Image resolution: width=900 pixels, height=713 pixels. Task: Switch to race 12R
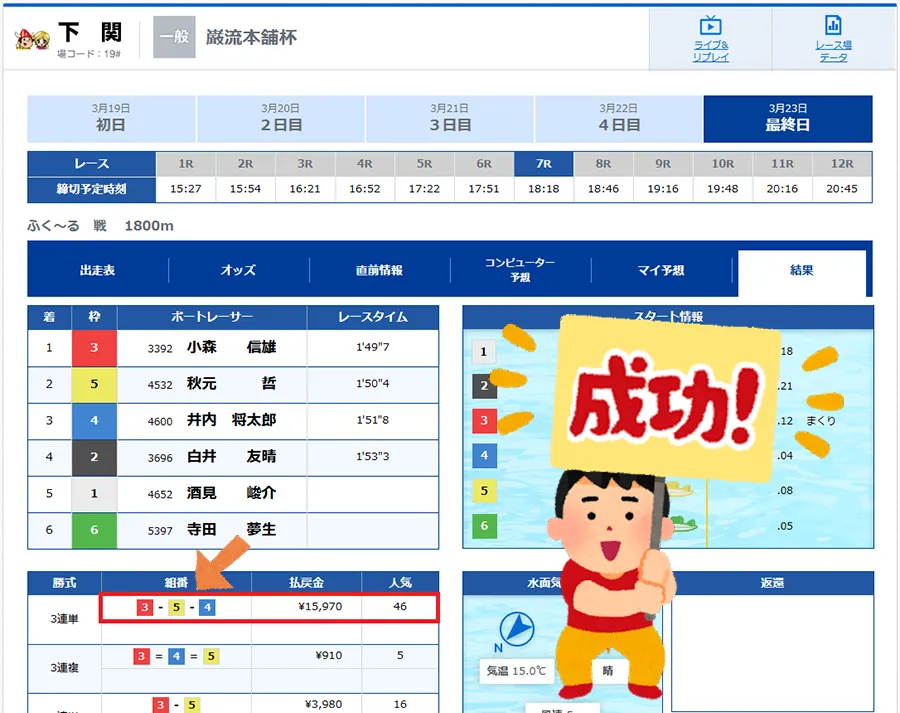(842, 164)
